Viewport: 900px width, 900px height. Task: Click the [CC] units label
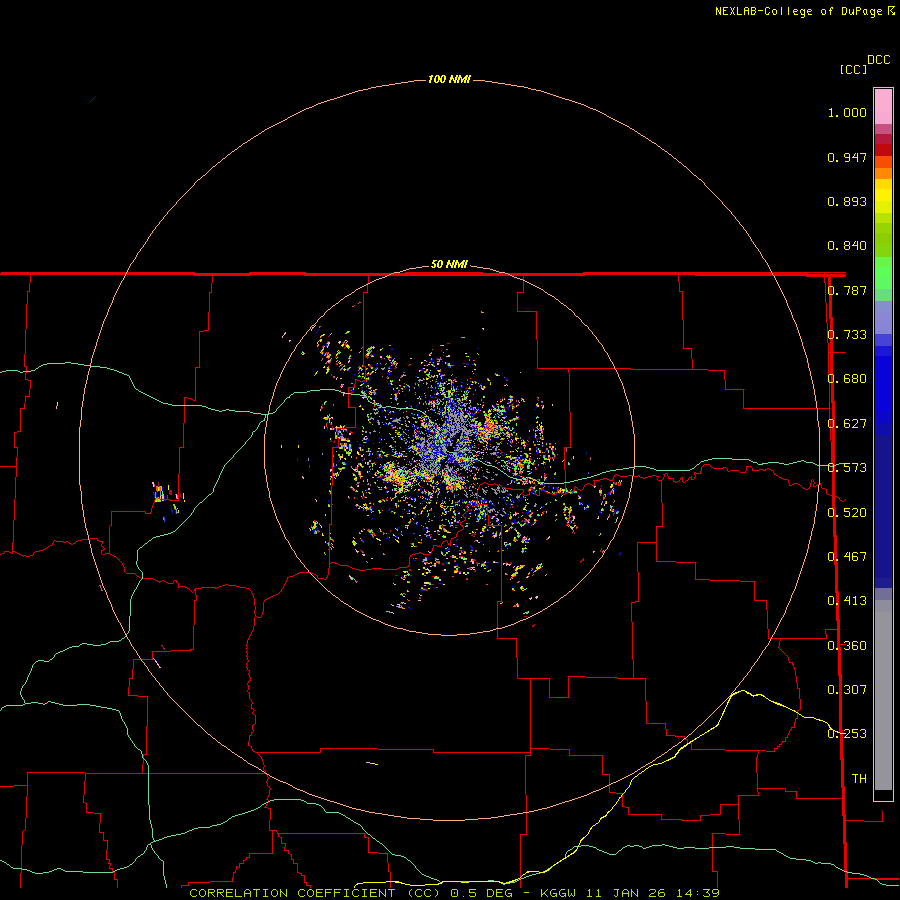point(853,69)
